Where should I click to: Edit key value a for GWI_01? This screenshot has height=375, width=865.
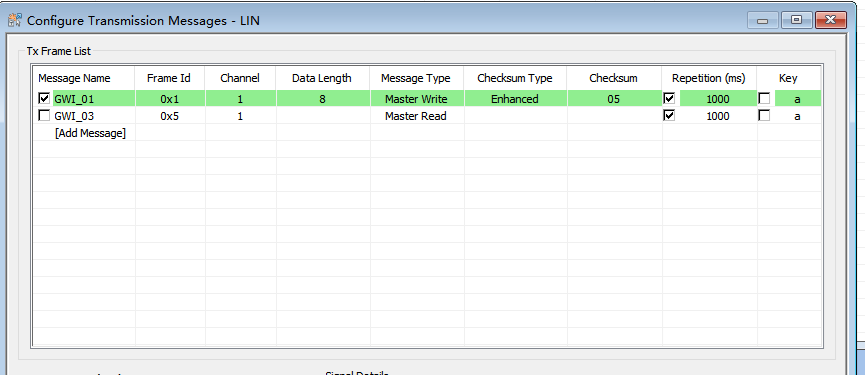pyautogui.click(x=798, y=99)
